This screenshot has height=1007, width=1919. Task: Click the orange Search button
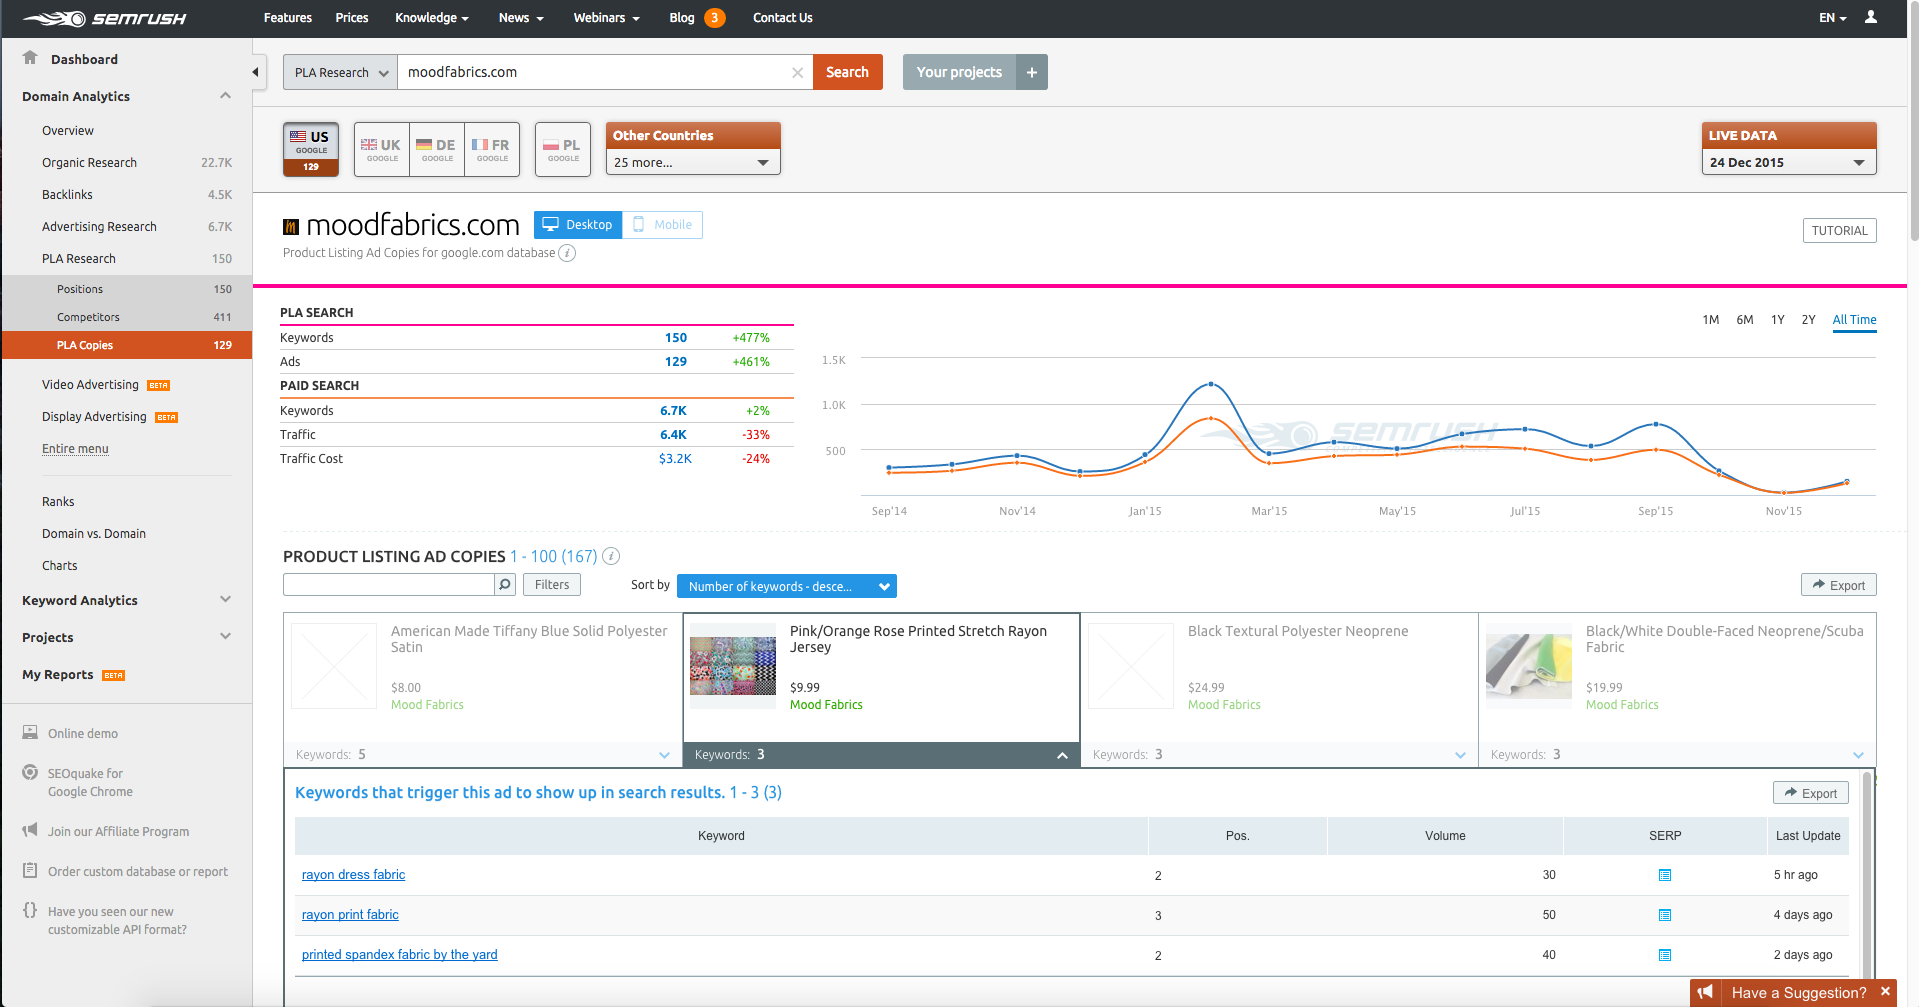click(848, 72)
